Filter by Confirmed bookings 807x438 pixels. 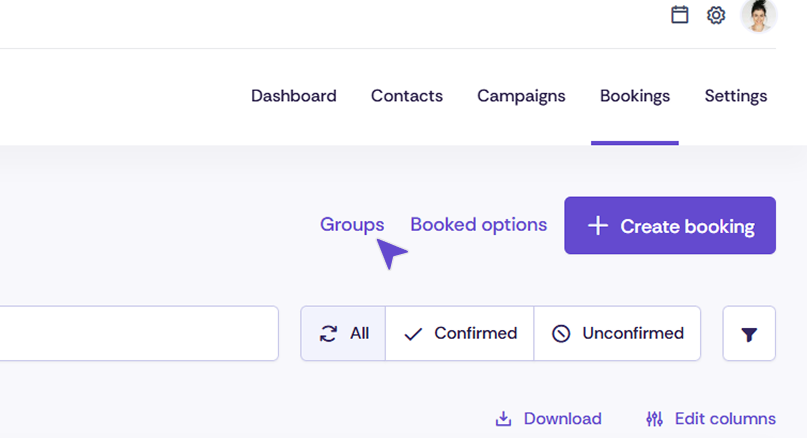pos(460,334)
